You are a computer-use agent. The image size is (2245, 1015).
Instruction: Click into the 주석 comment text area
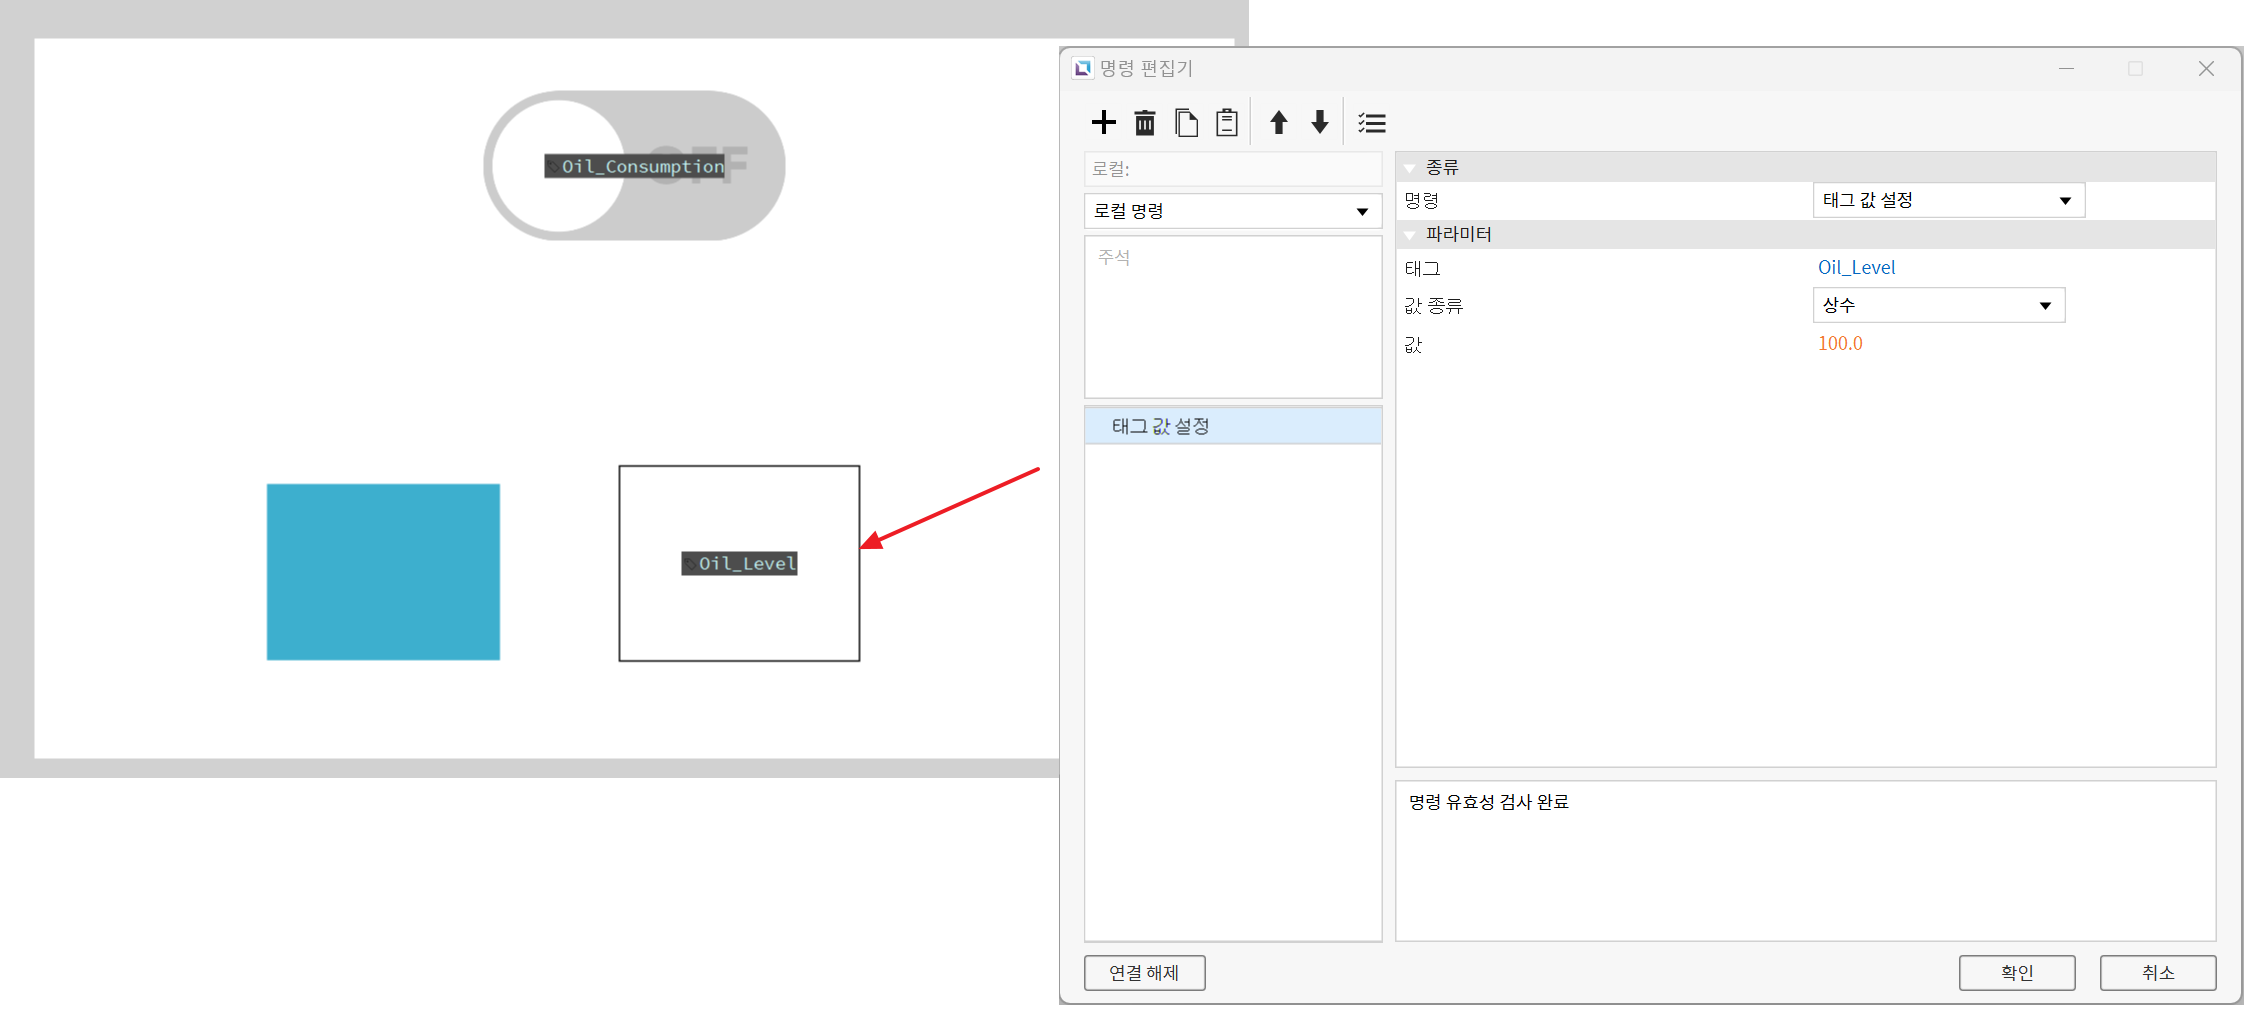pyautogui.click(x=1232, y=317)
